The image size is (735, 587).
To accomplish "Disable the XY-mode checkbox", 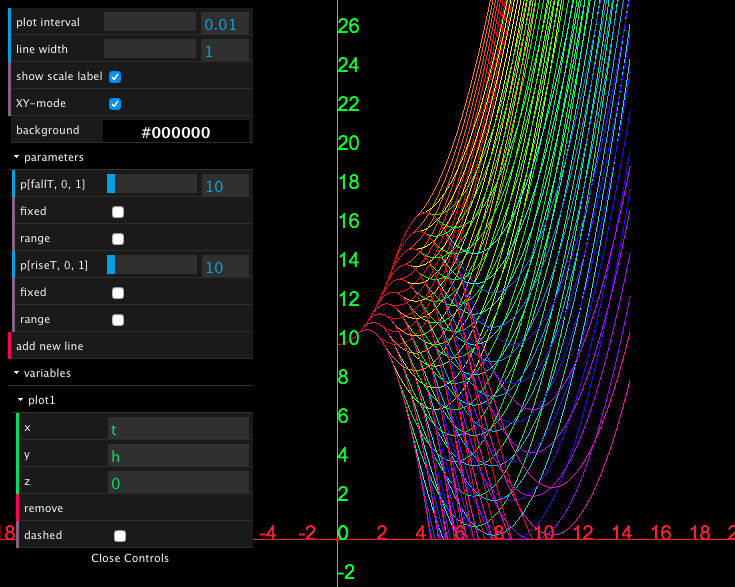I will pyautogui.click(x=115, y=104).
